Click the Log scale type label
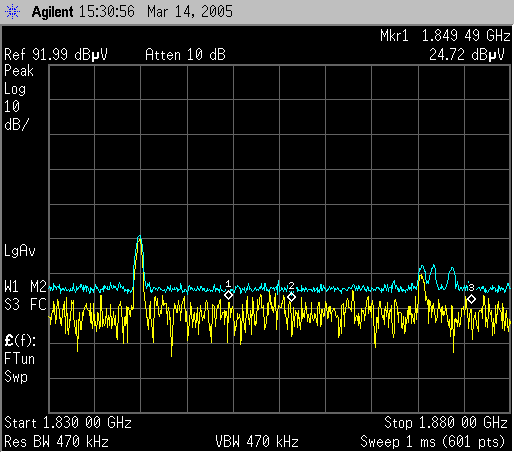This screenshot has height=453, width=514. click(x=15, y=89)
